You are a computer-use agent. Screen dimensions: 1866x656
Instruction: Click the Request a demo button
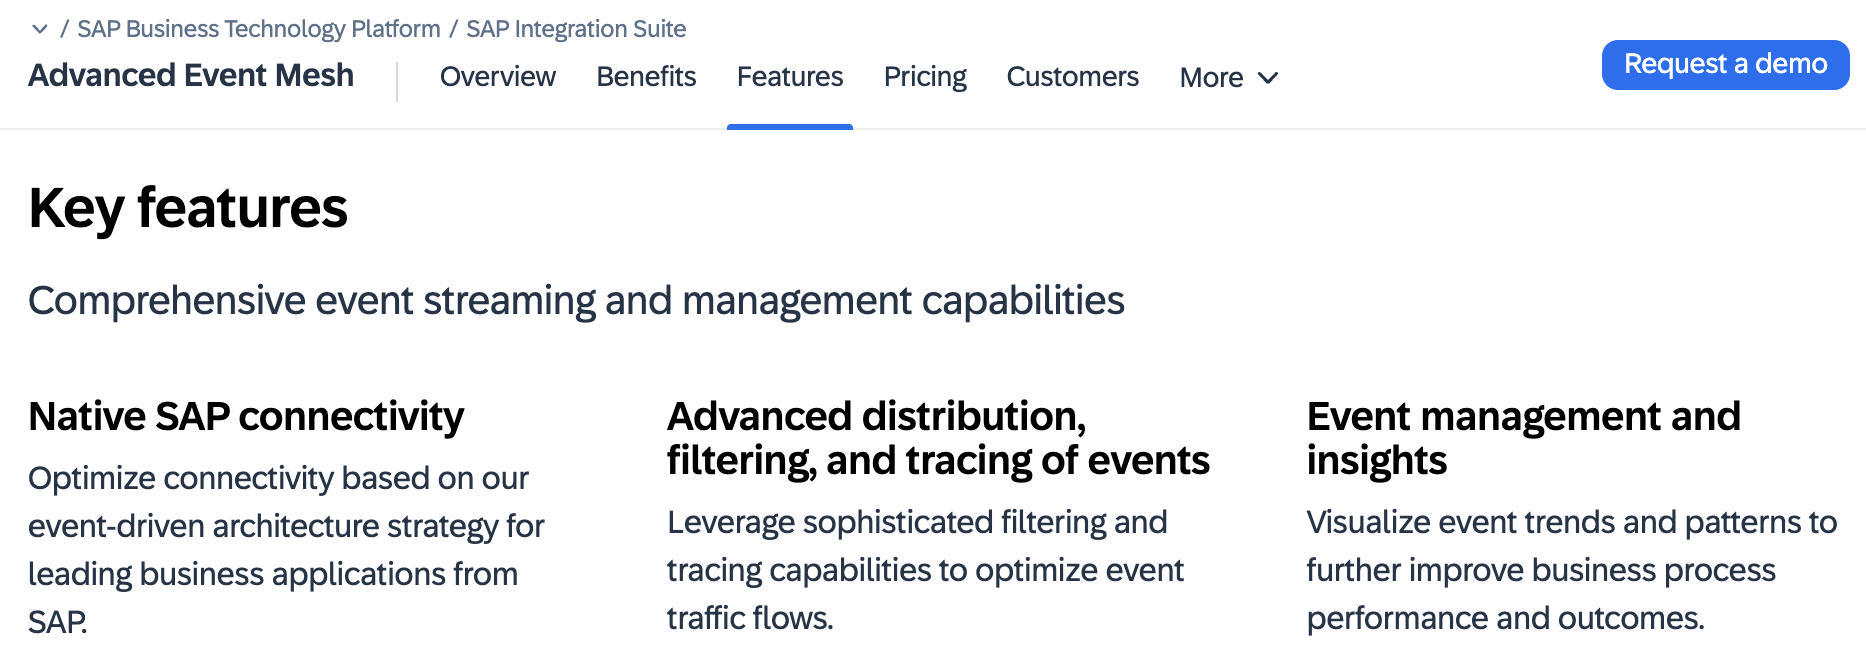point(1725,65)
